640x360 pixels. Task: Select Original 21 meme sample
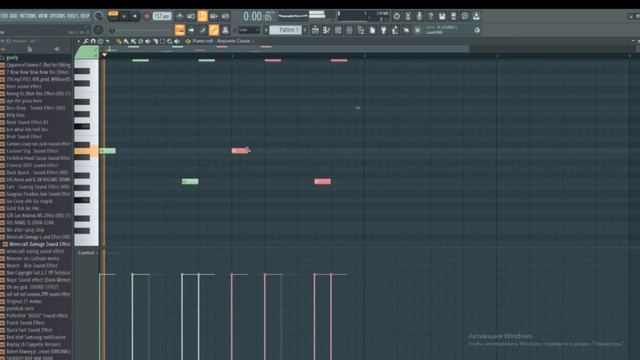24,301
